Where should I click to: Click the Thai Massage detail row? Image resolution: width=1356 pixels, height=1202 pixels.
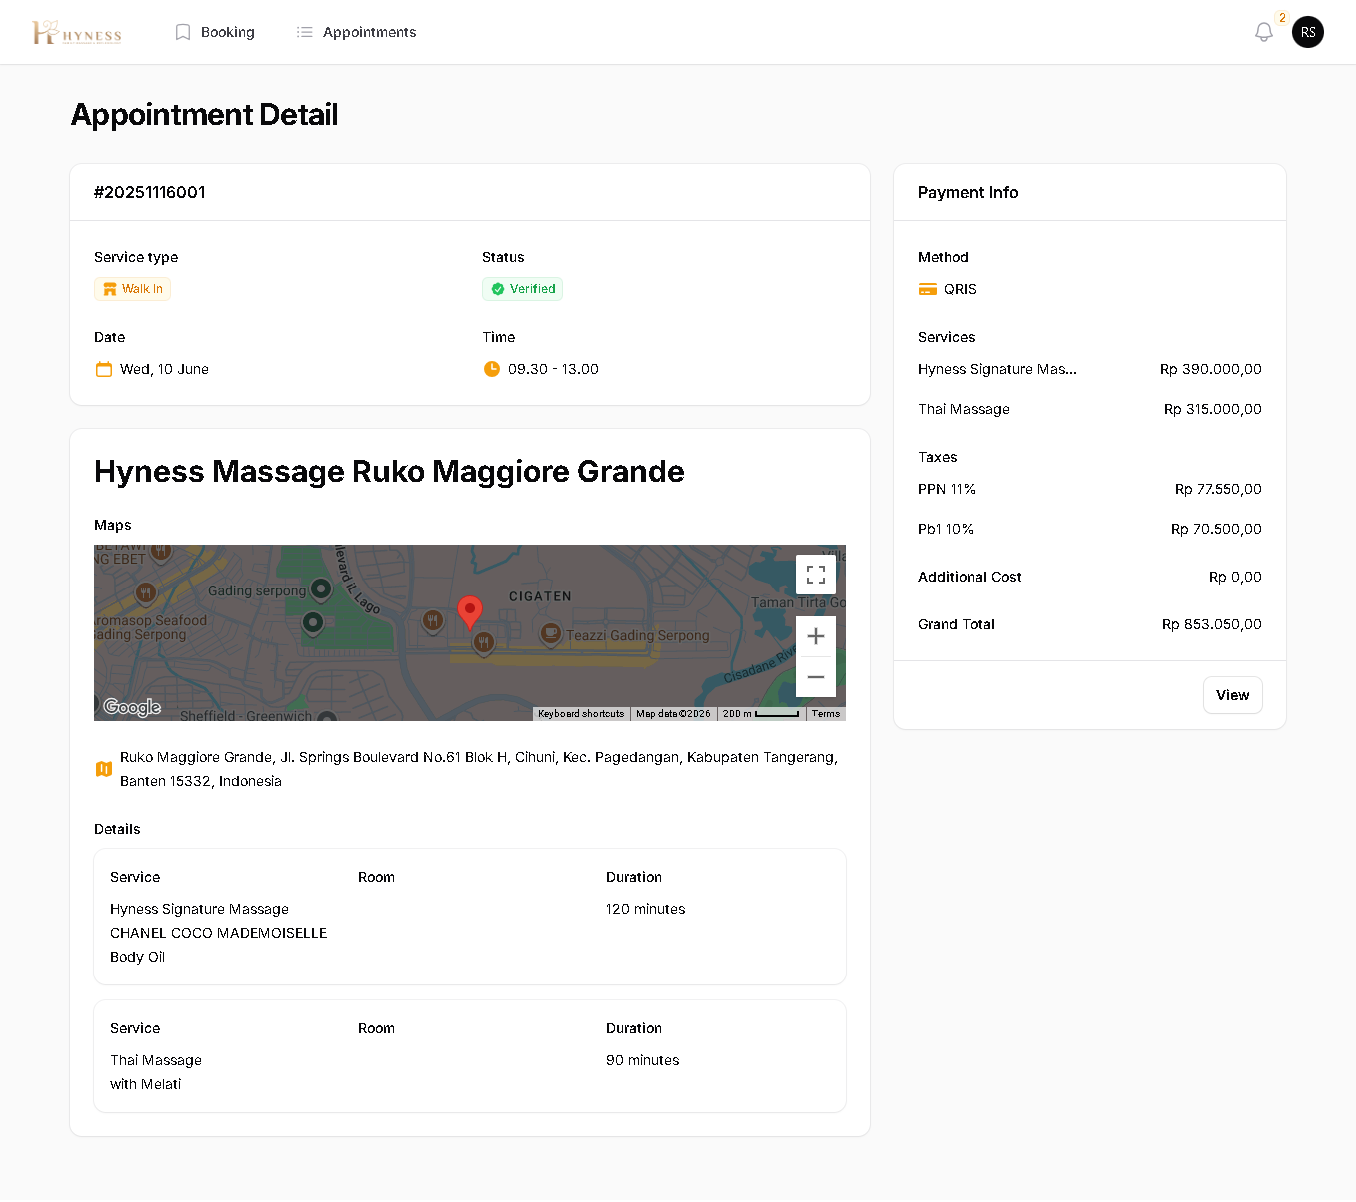point(470,1056)
